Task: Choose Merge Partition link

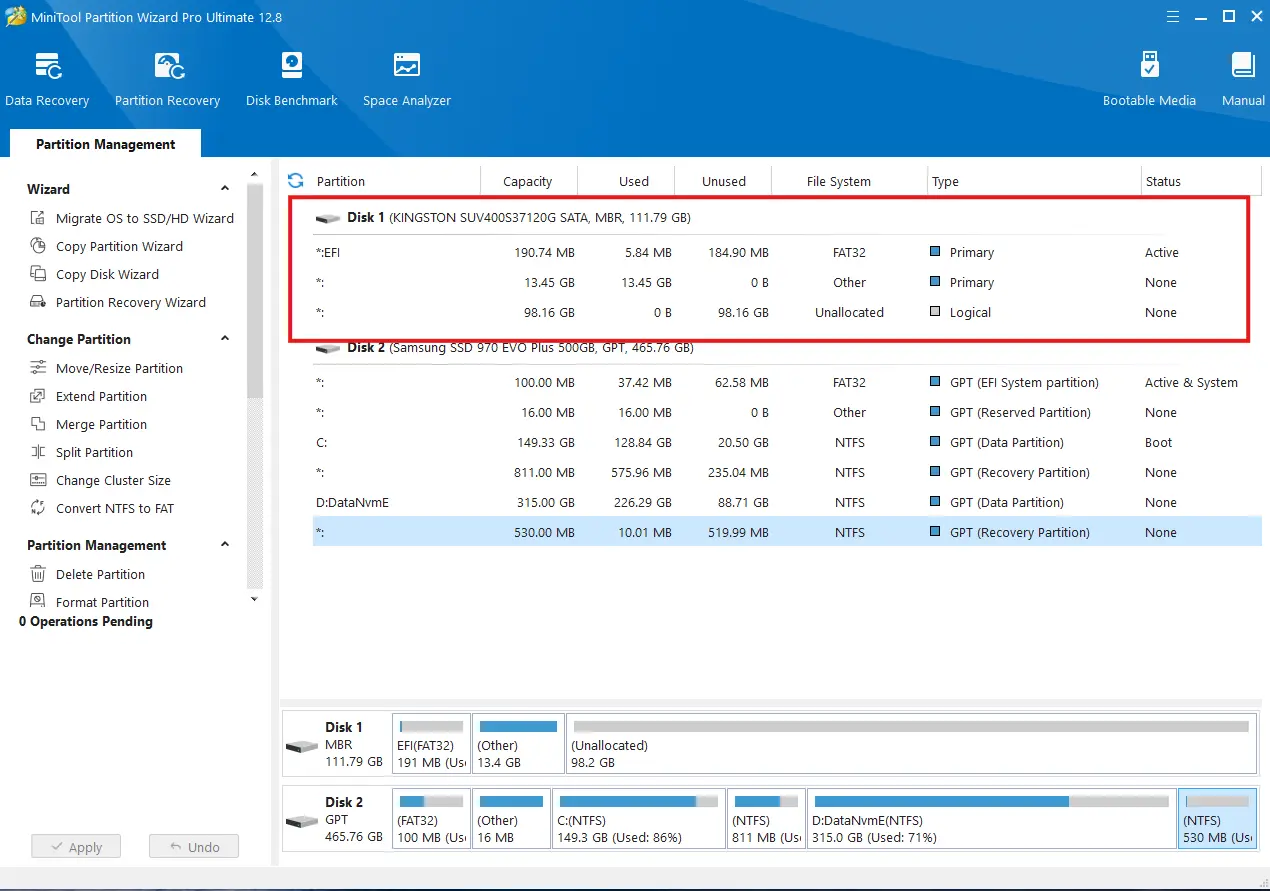Action: click(101, 424)
